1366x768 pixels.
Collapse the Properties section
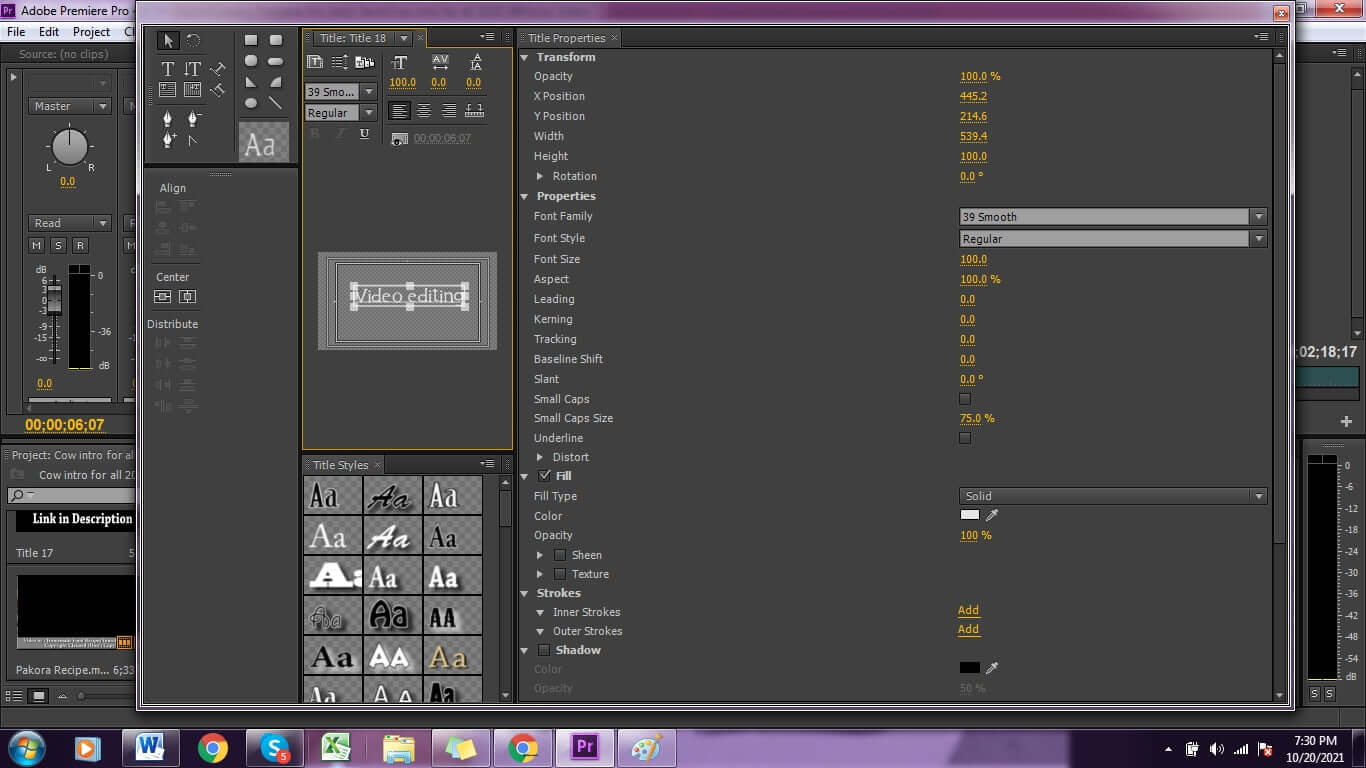point(525,196)
